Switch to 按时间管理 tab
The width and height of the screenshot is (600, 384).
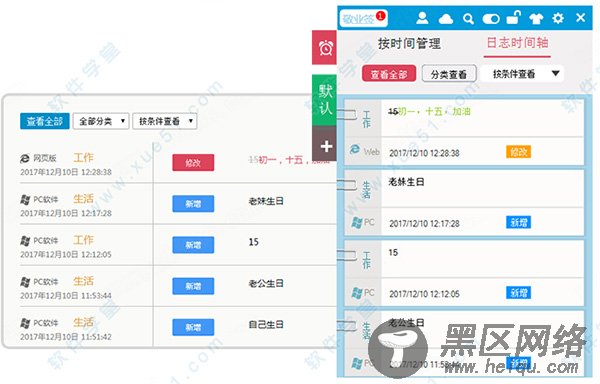(409, 43)
